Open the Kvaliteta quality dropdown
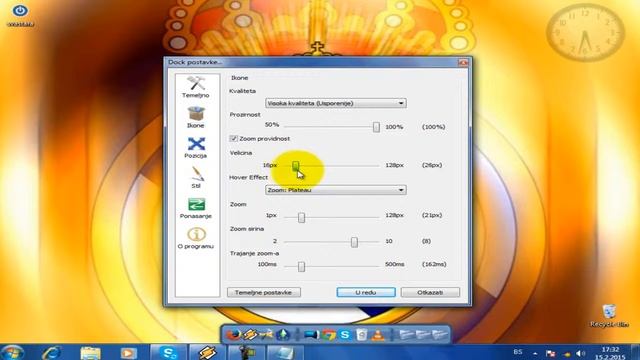This screenshot has height=360, width=640. [336, 103]
